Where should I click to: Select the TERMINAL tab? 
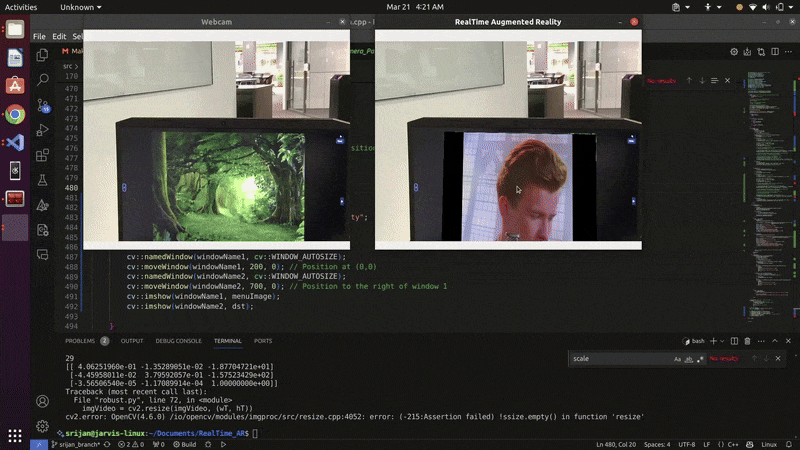point(228,341)
